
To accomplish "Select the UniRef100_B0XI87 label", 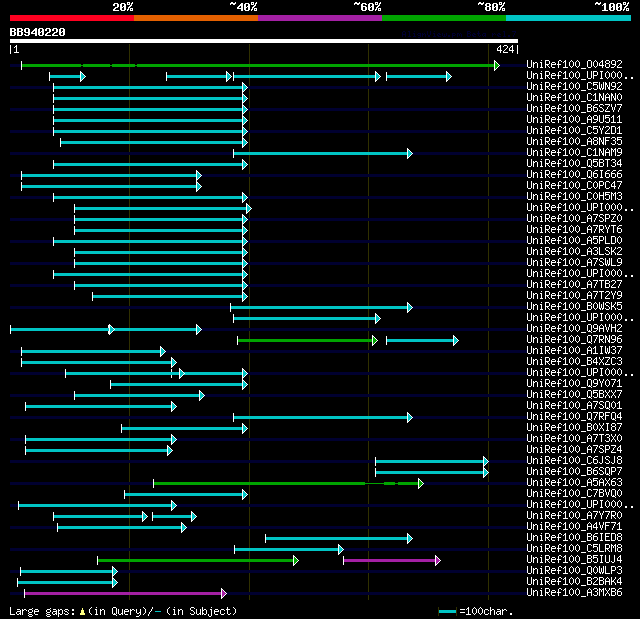I will 574,428.
